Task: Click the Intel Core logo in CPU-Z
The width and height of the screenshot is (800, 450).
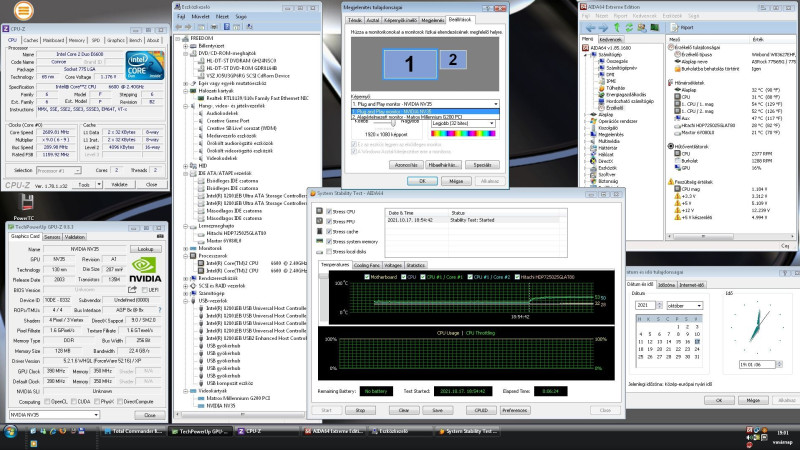Action: tap(145, 65)
